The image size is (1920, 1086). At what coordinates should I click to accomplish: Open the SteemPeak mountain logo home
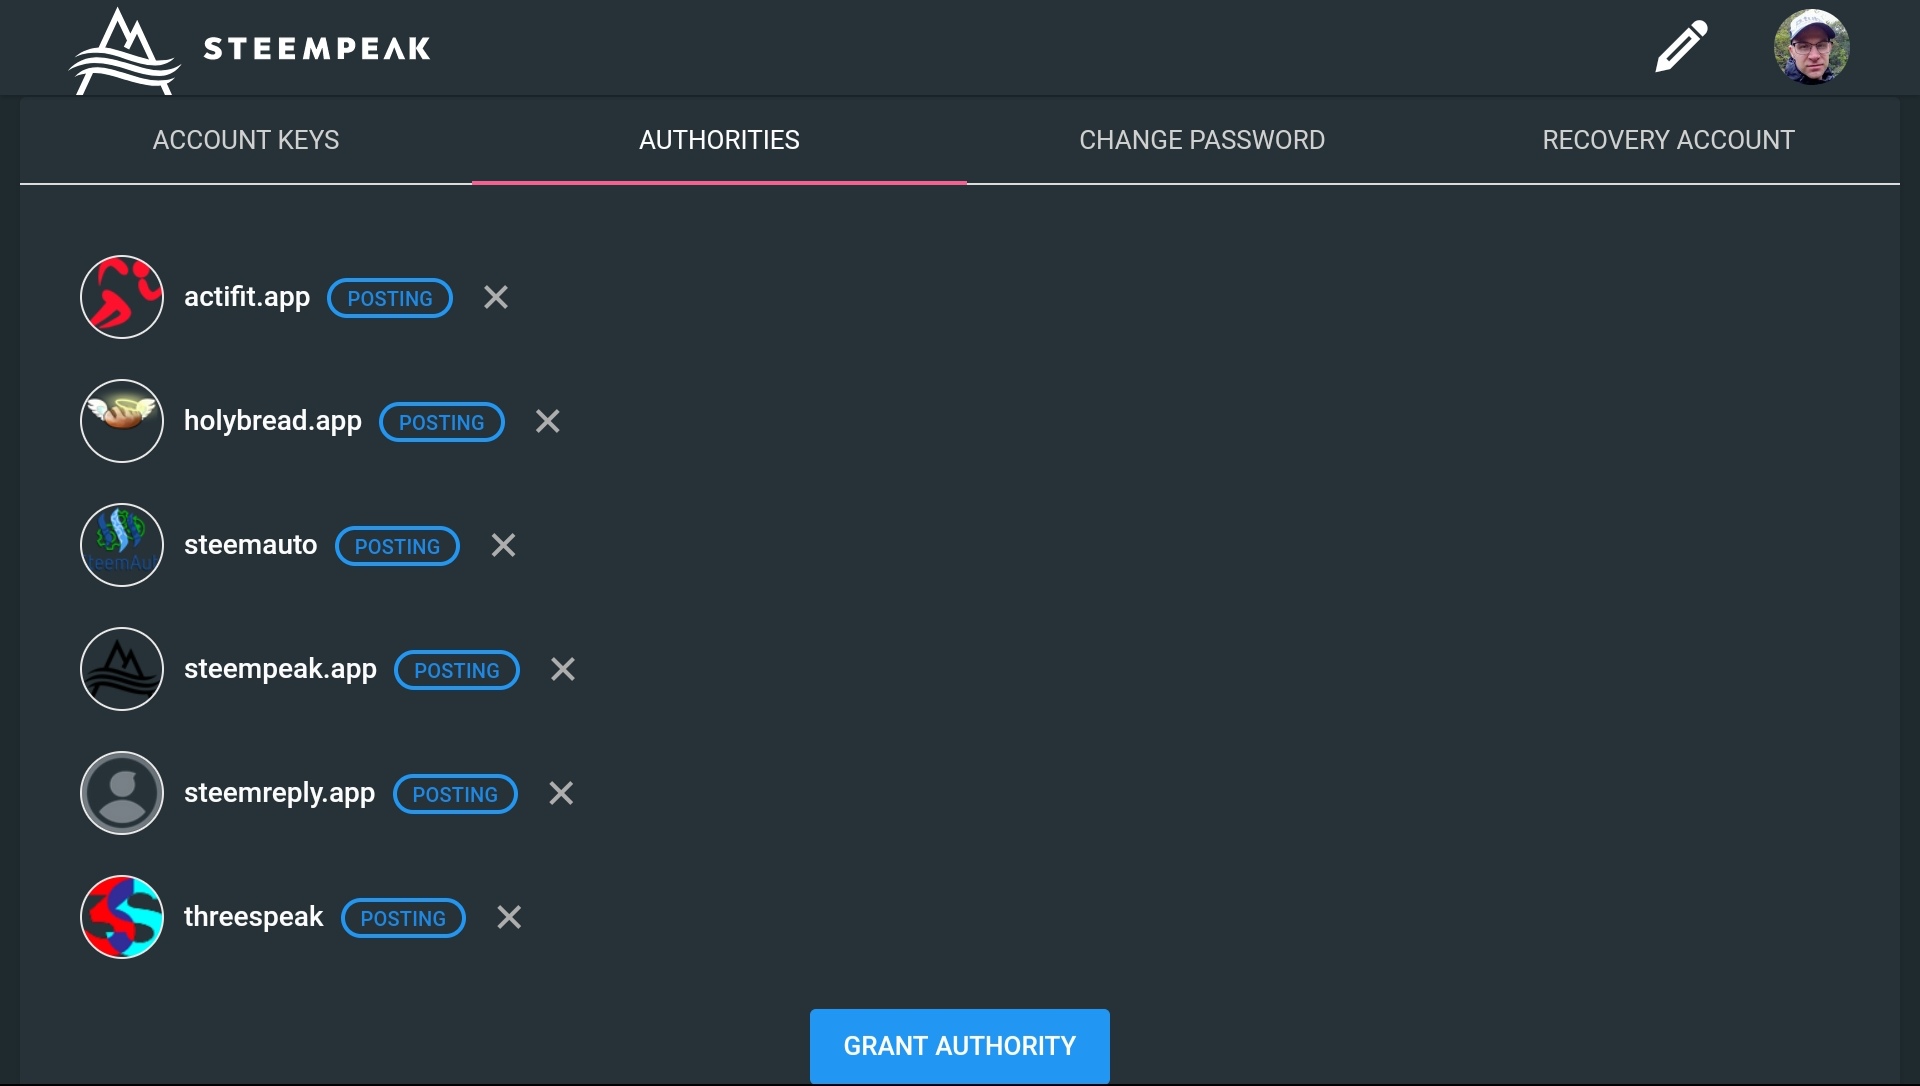pyautogui.click(x=124, y=52)
